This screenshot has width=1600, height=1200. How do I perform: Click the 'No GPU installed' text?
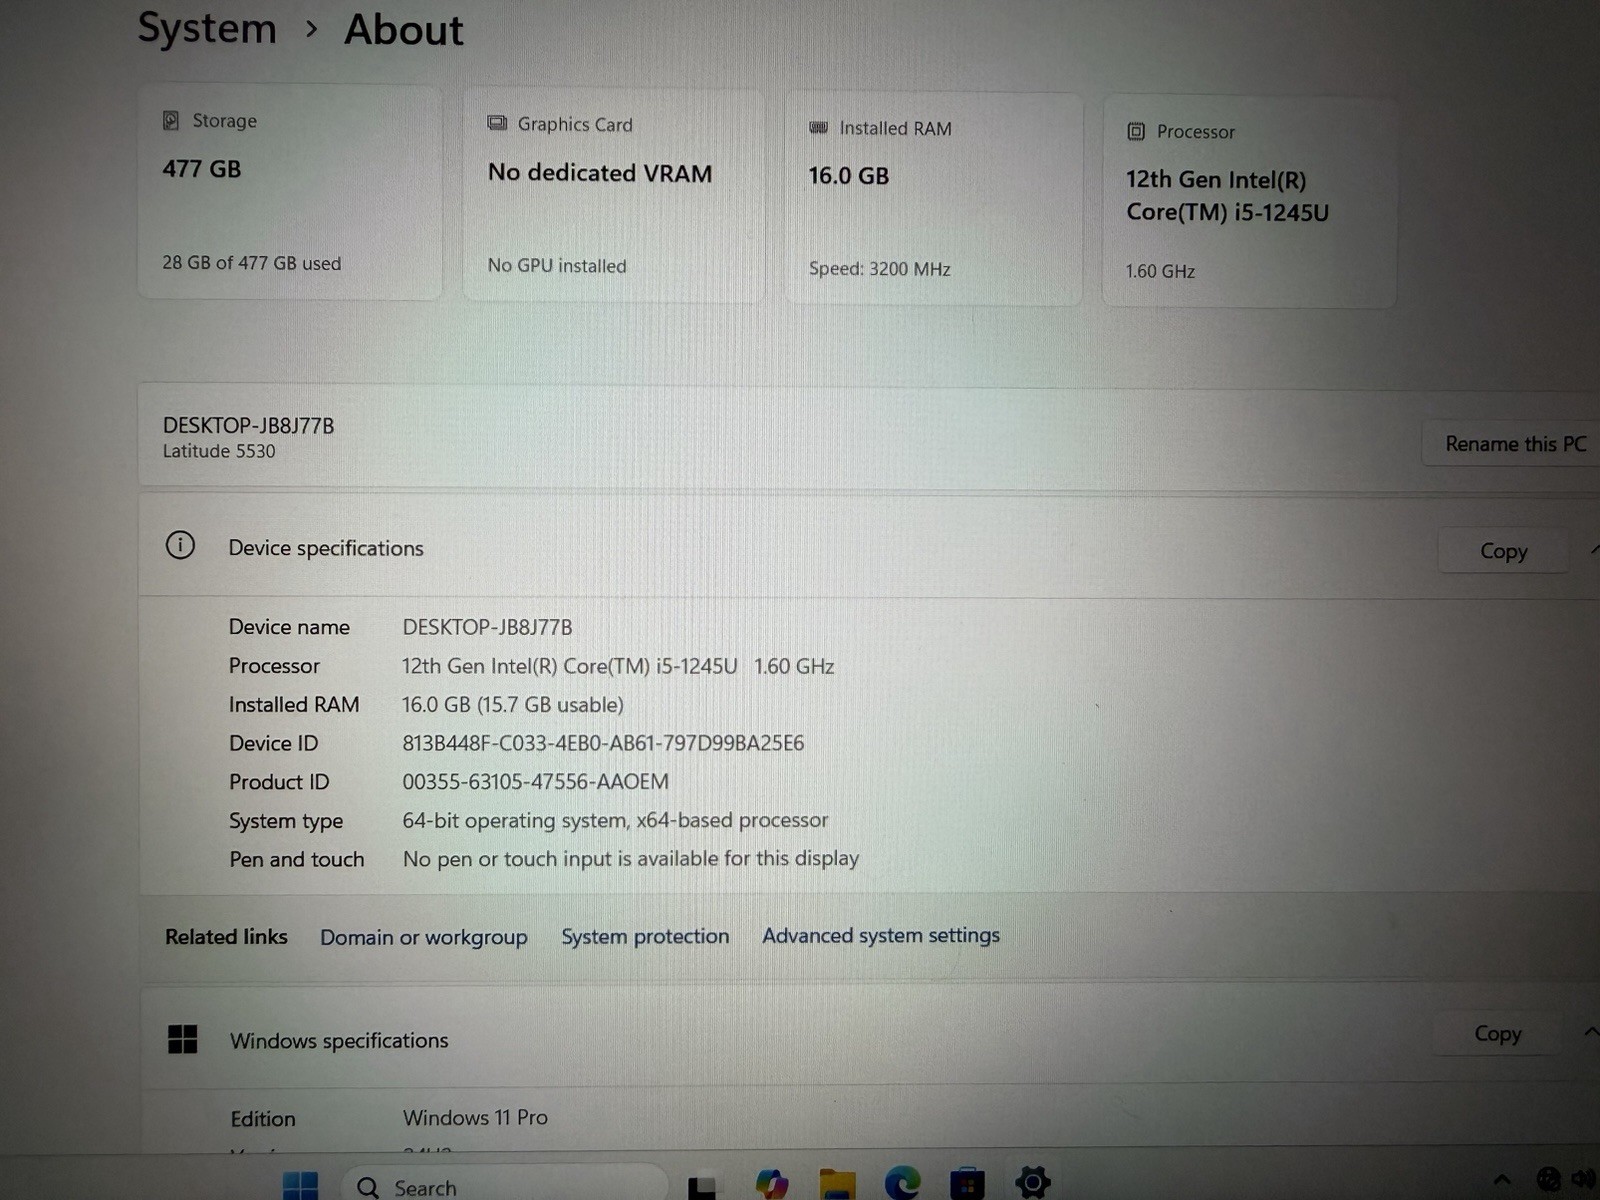click(557, 266)
